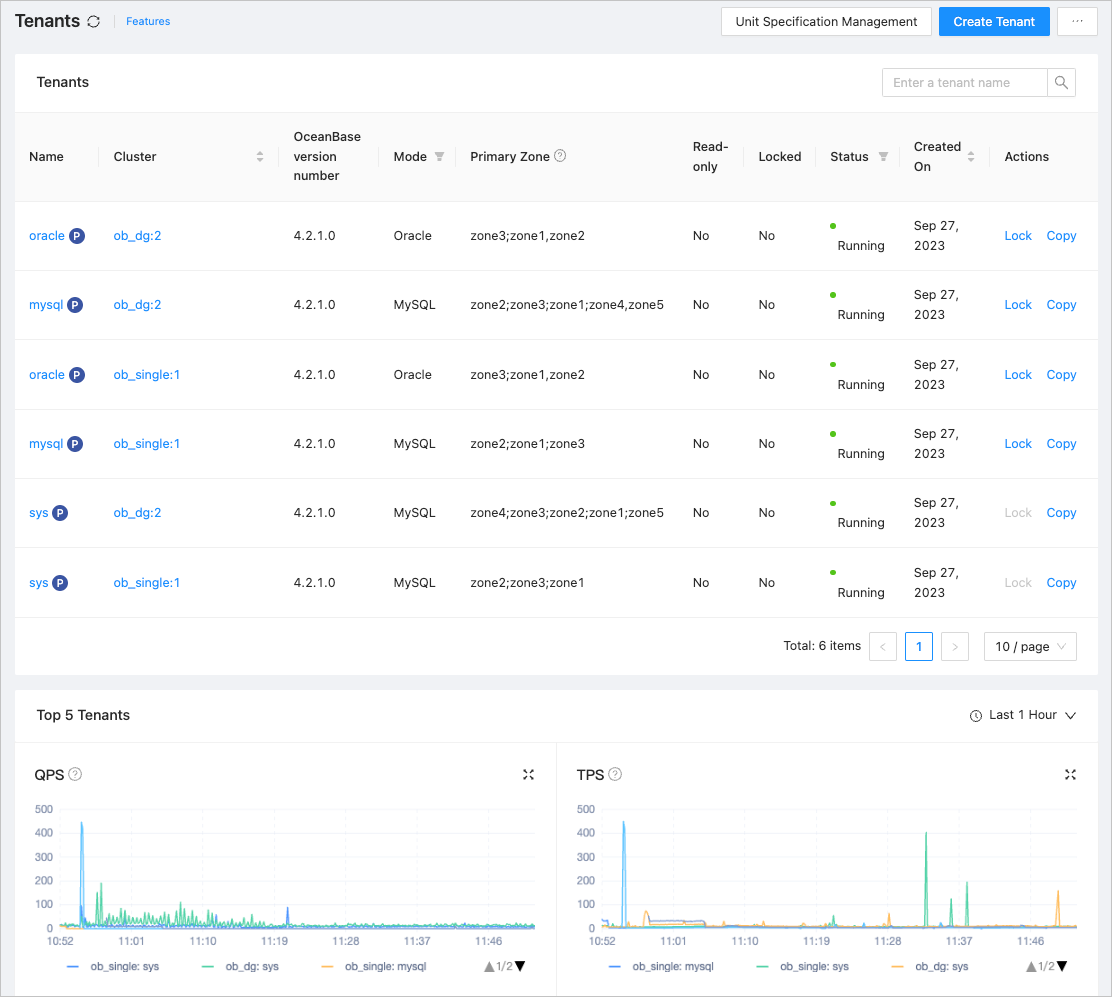Open the Status column filter icon
The width and height of the screenshot is (1112, 997).
click(883, 157)
